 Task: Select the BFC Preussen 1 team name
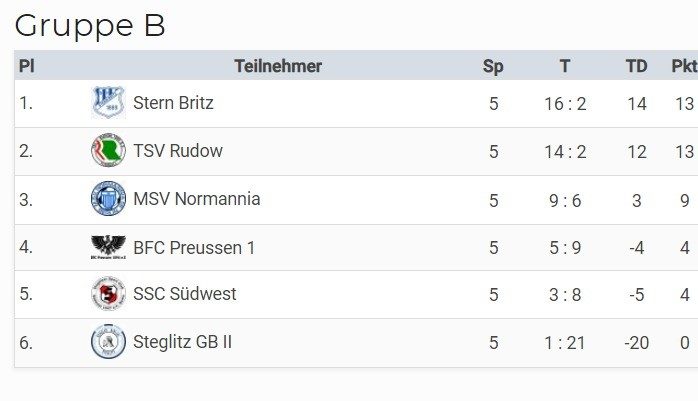click(194, 247)
